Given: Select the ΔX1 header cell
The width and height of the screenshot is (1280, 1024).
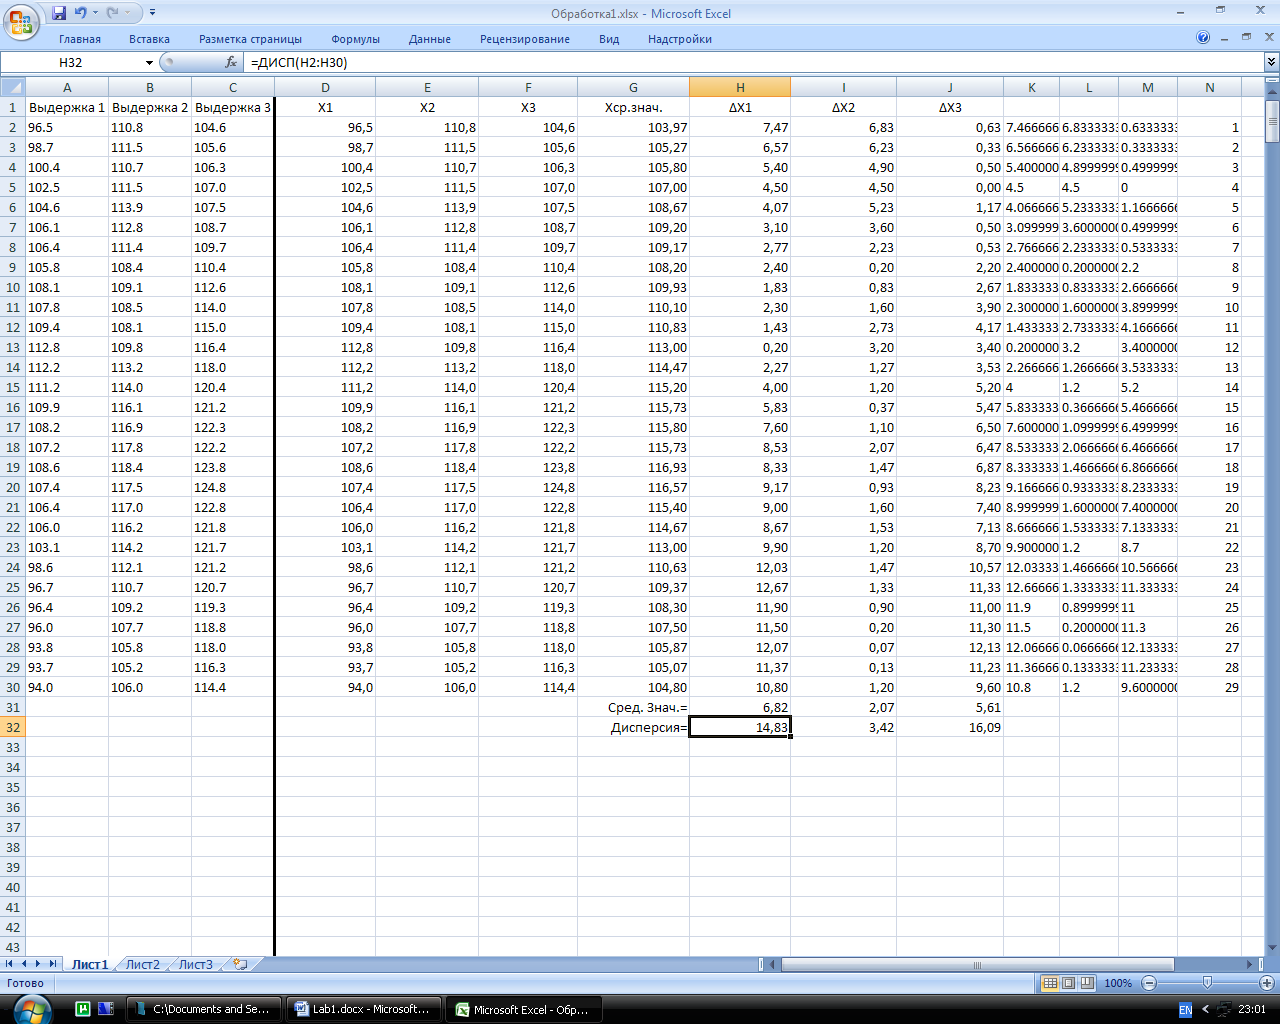Looking at the screenshot, I should [740, 107].
